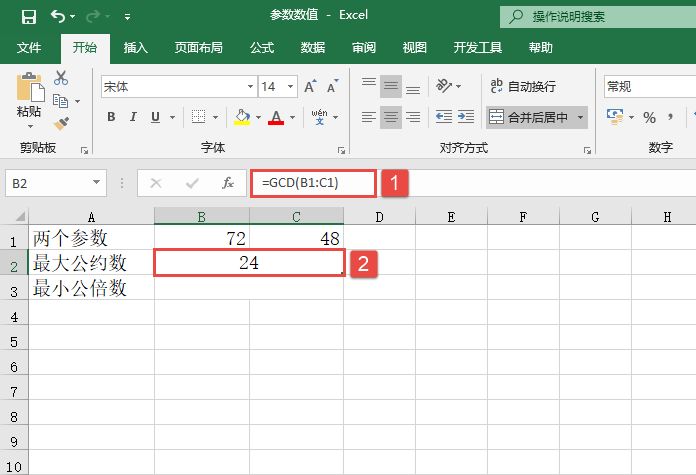The width and height of the screenshot is (696, 475).
Task: Click the Insert Function fx icon
Action: 228,183
